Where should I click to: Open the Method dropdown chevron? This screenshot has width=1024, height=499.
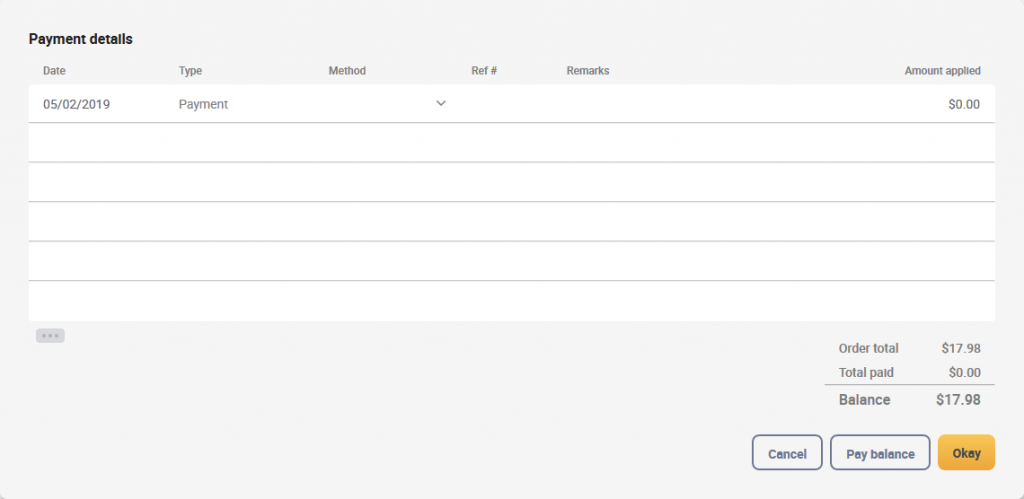tap(441, 103)
